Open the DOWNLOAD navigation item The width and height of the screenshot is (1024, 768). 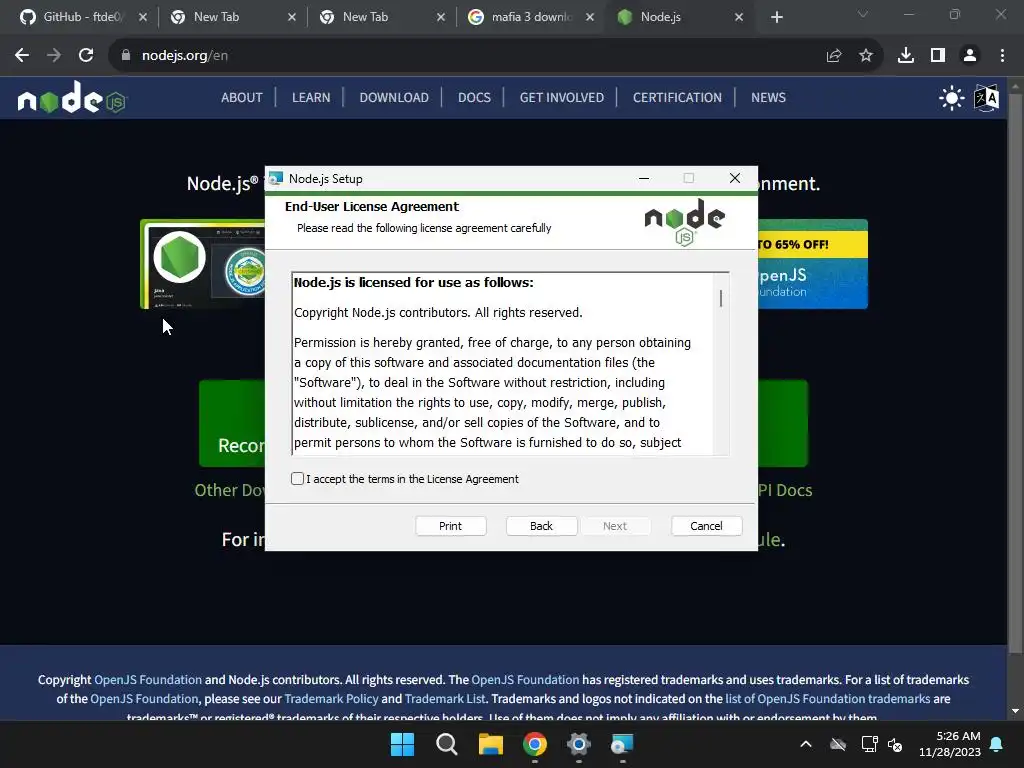[394, 97]
